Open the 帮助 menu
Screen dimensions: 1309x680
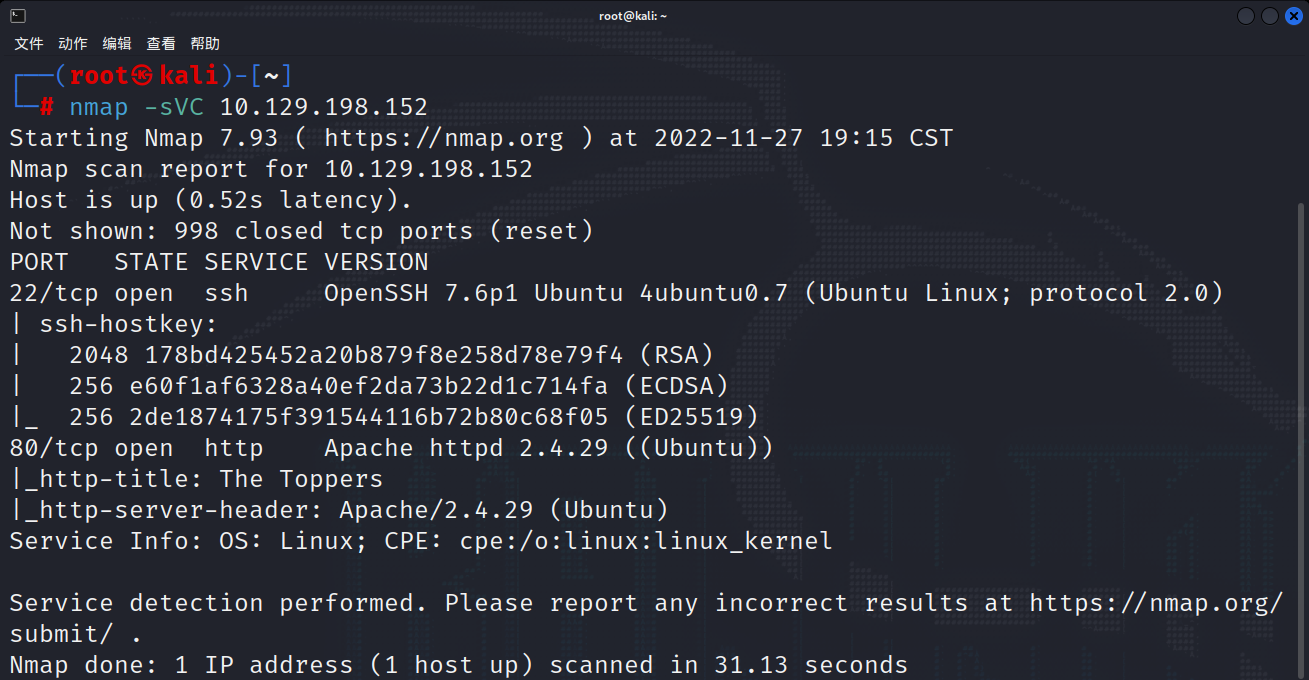(205, 44)
